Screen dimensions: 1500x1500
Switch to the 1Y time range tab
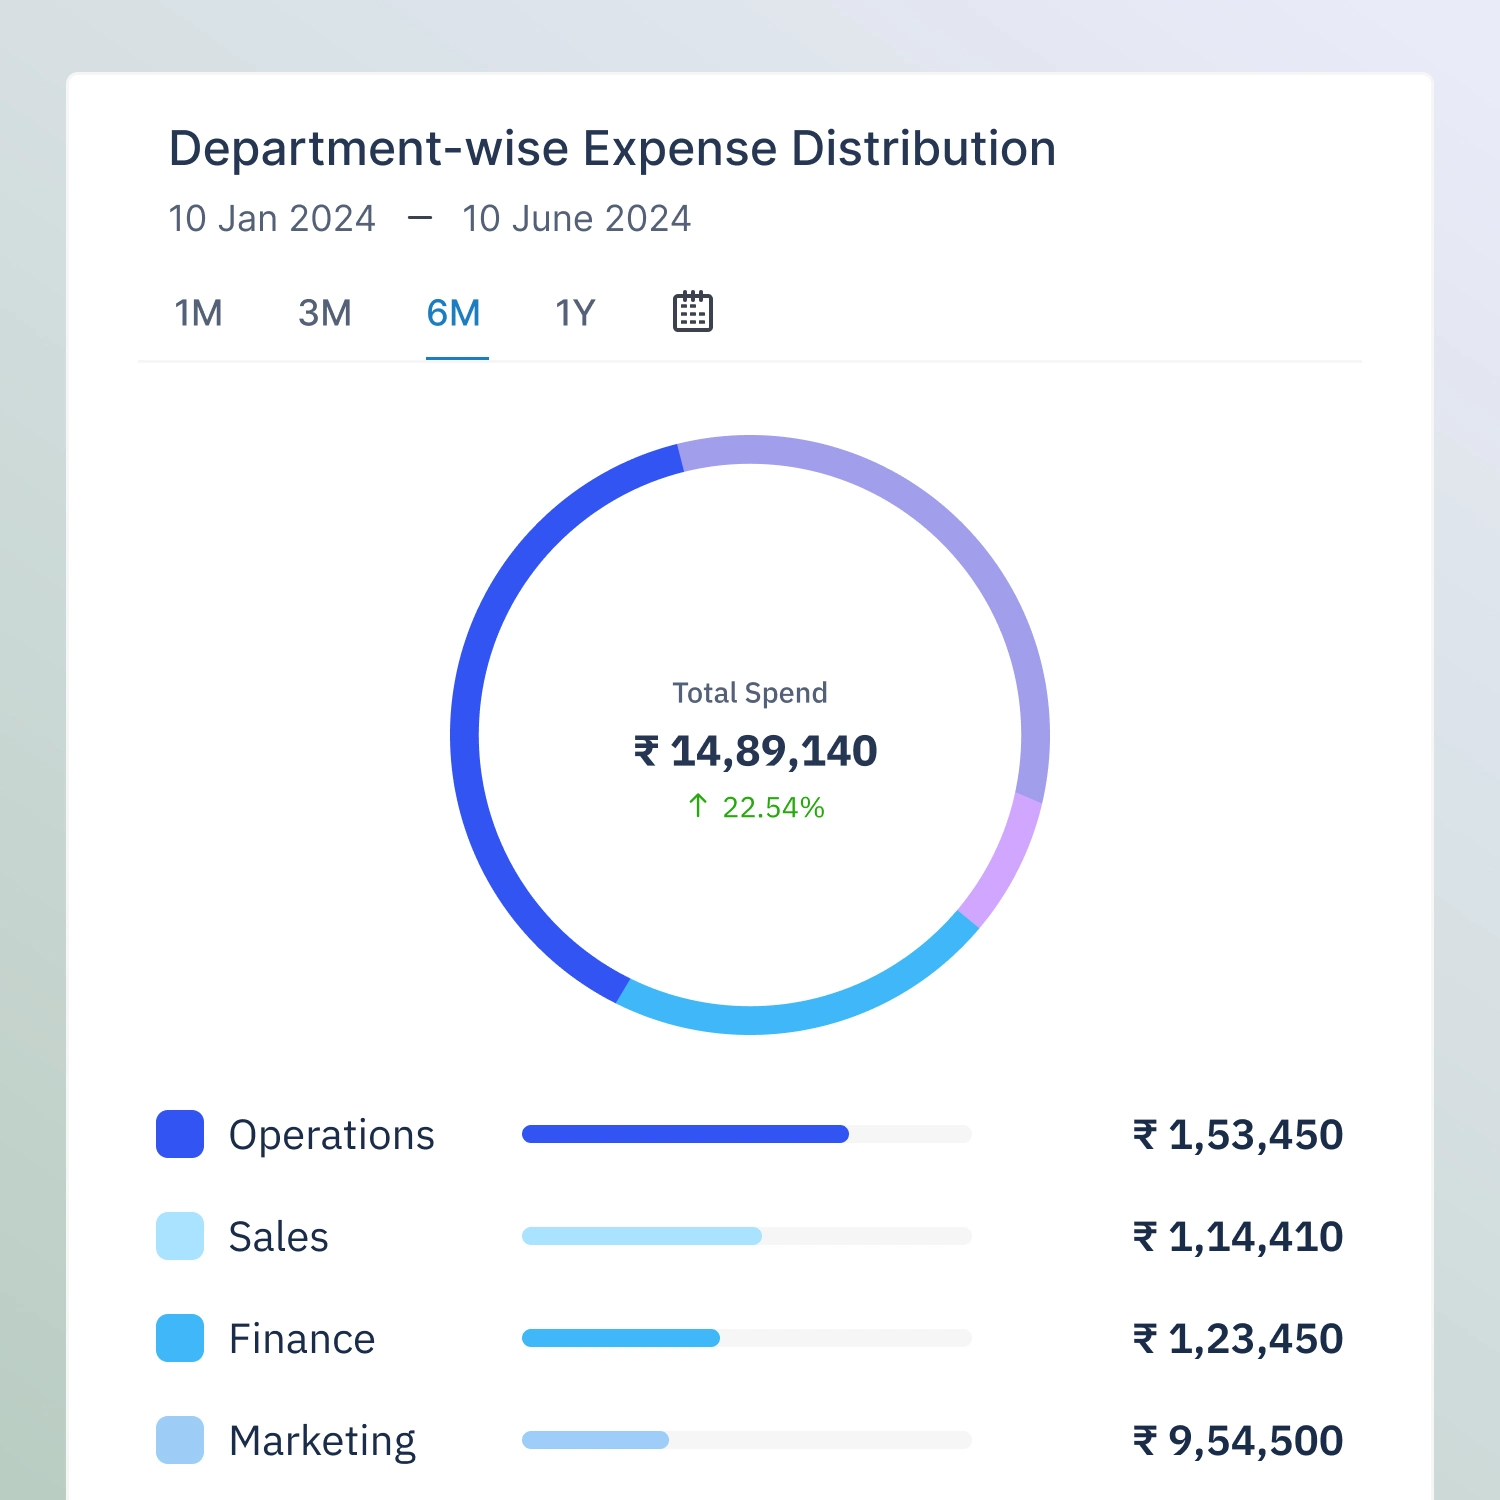tap(575, 313)
